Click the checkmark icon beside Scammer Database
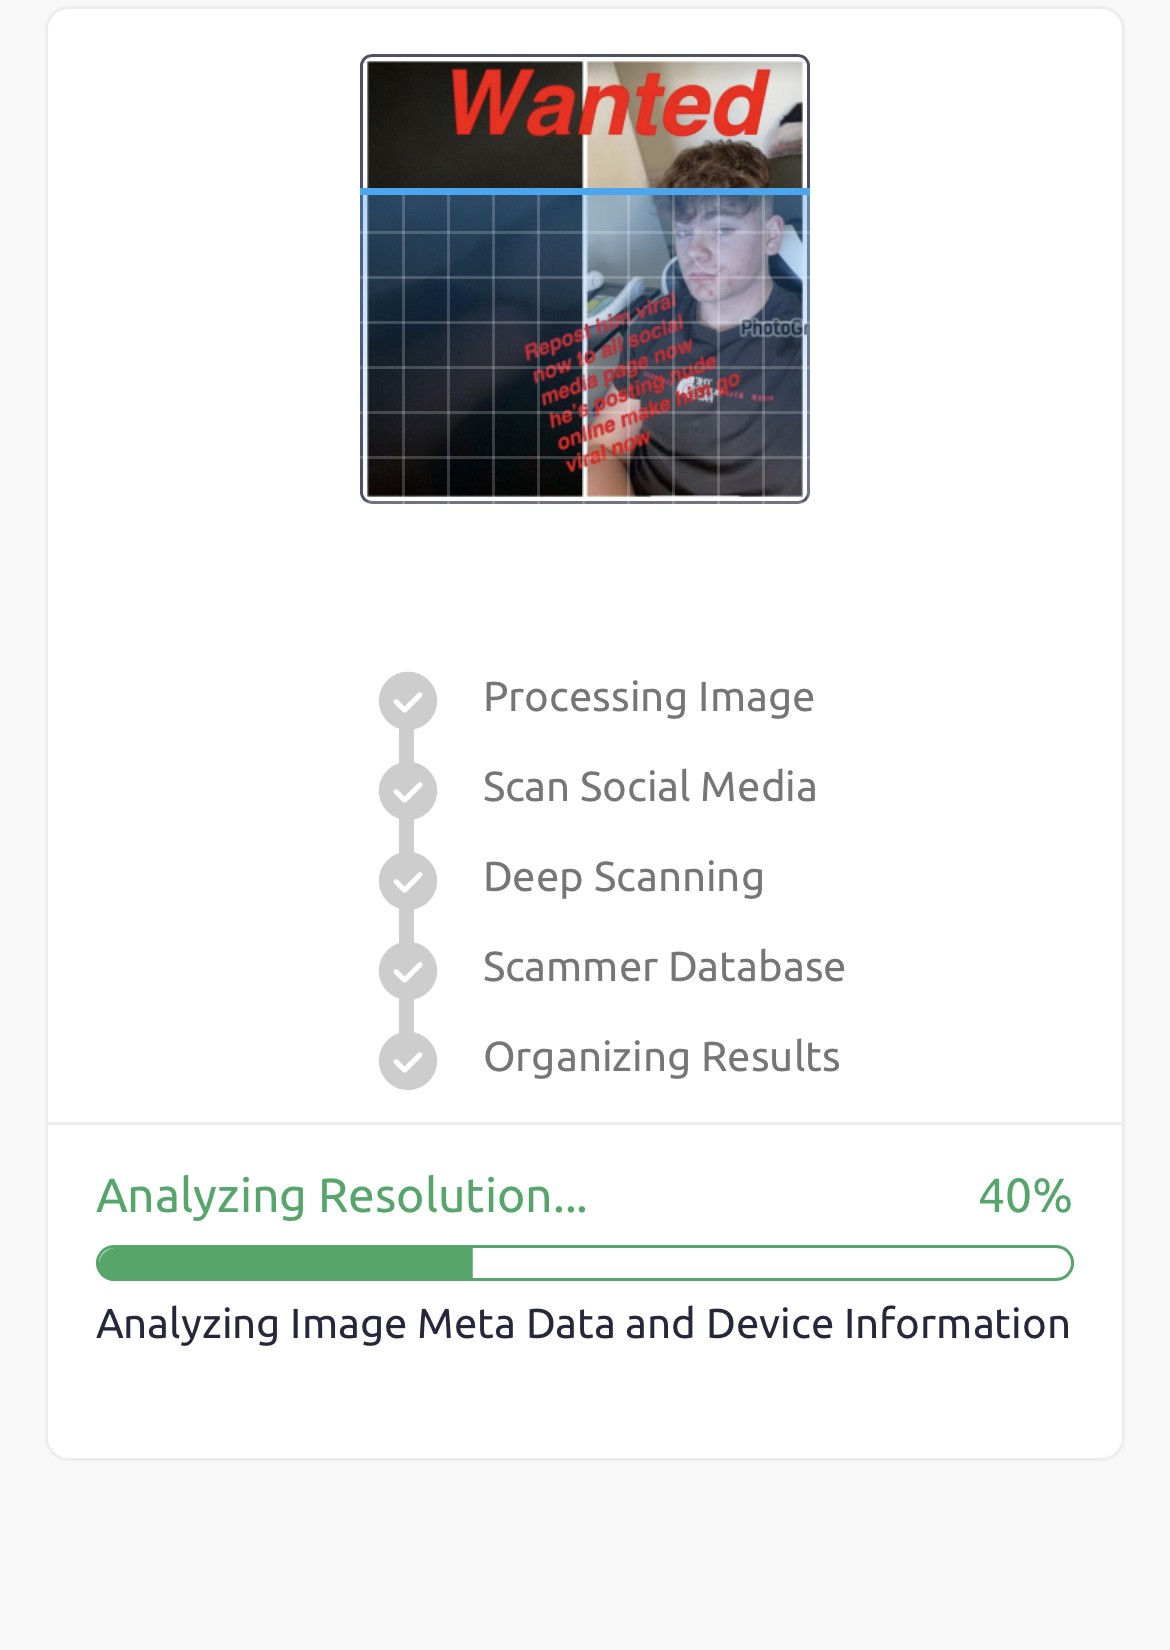1170x1650 pixels. click(x=408, y=971)
